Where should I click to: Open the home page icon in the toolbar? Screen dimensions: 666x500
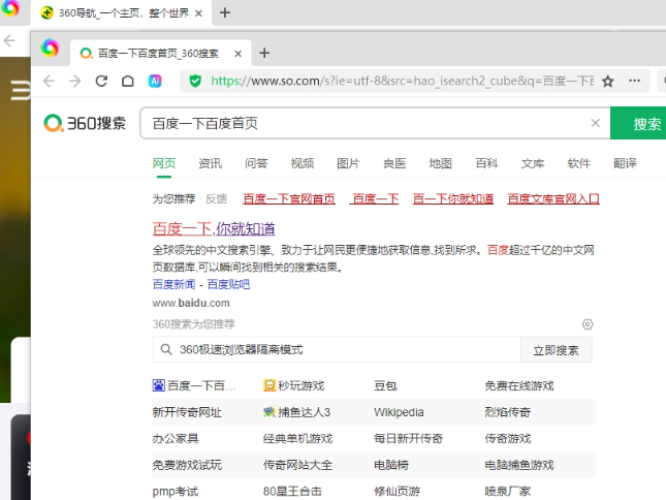pos(128,81)
